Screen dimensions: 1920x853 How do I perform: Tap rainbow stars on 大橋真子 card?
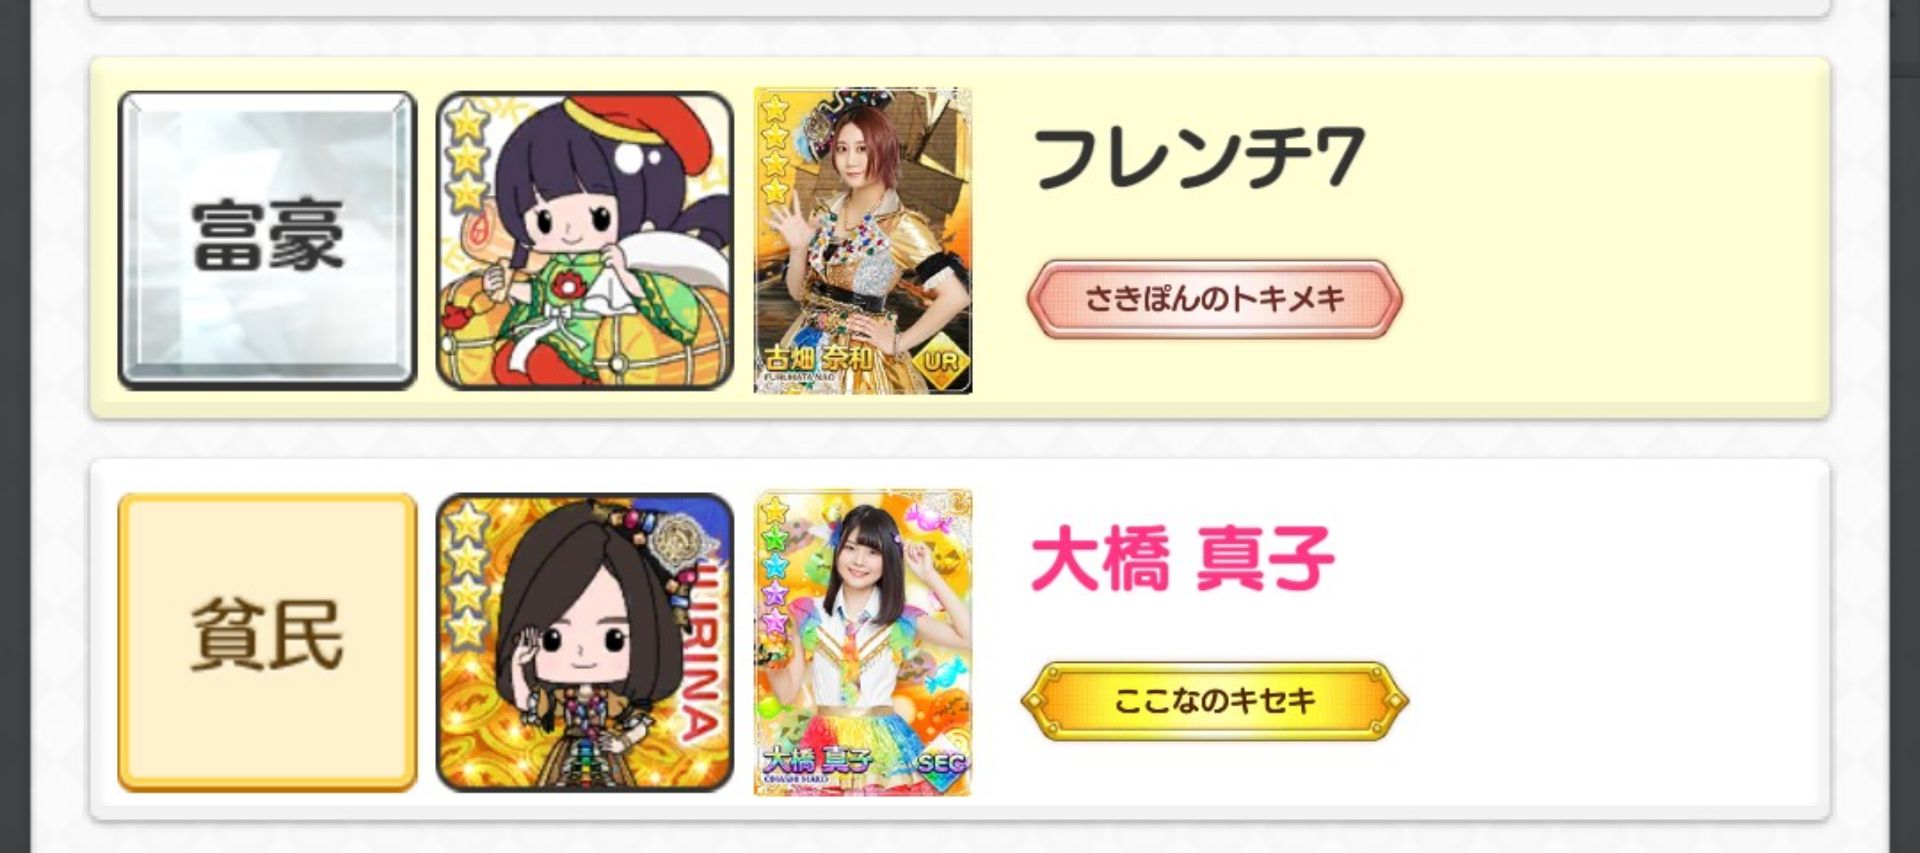pyautogui.click(x=775, y=566)
